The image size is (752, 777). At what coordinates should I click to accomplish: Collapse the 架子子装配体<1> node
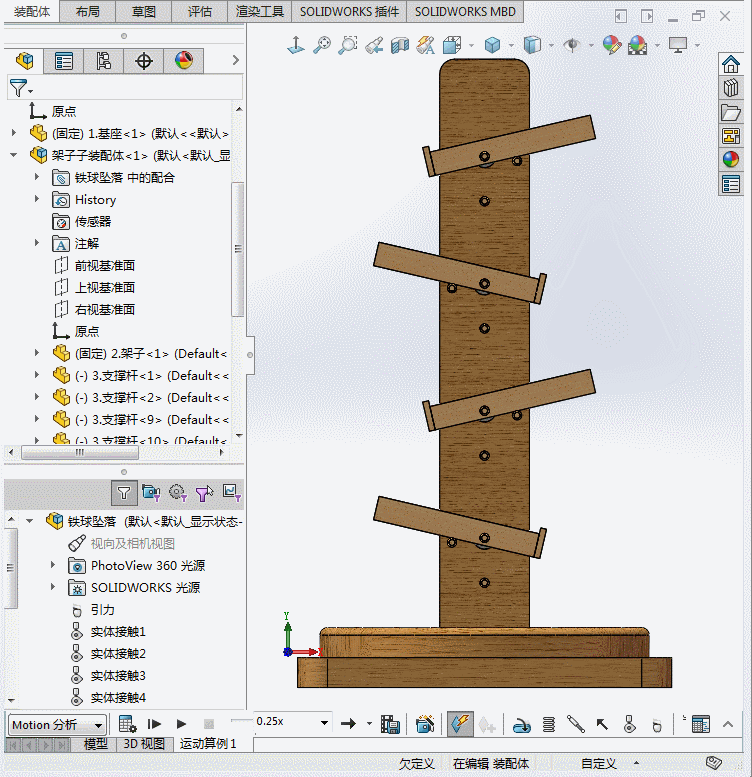(x=14, y=155)
